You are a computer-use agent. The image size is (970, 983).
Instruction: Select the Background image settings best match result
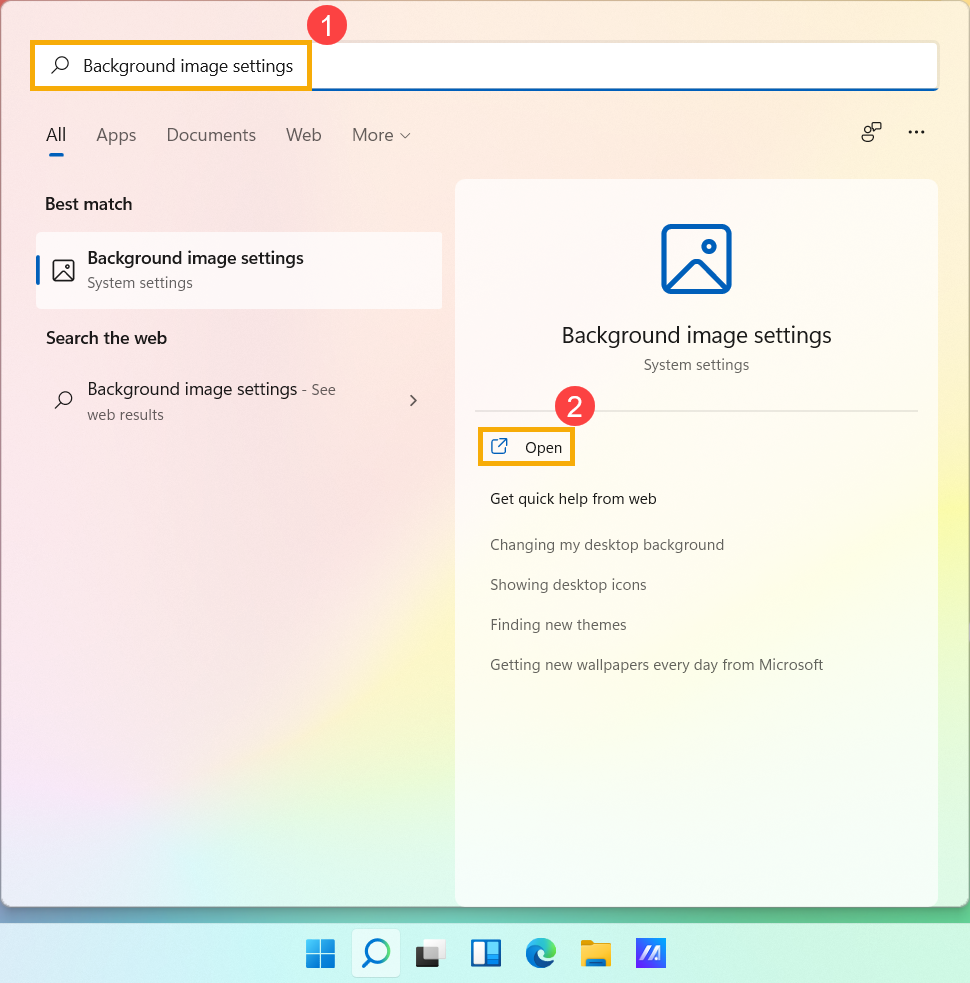click(239, 270)
